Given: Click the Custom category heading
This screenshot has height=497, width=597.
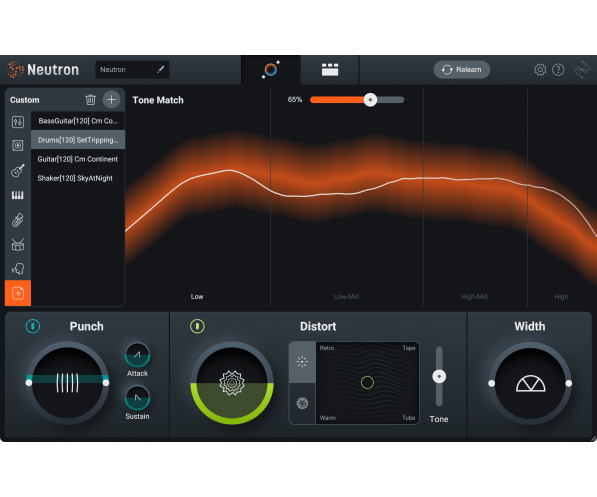Looking at the screenshot, I should click(x=25, y=100).
